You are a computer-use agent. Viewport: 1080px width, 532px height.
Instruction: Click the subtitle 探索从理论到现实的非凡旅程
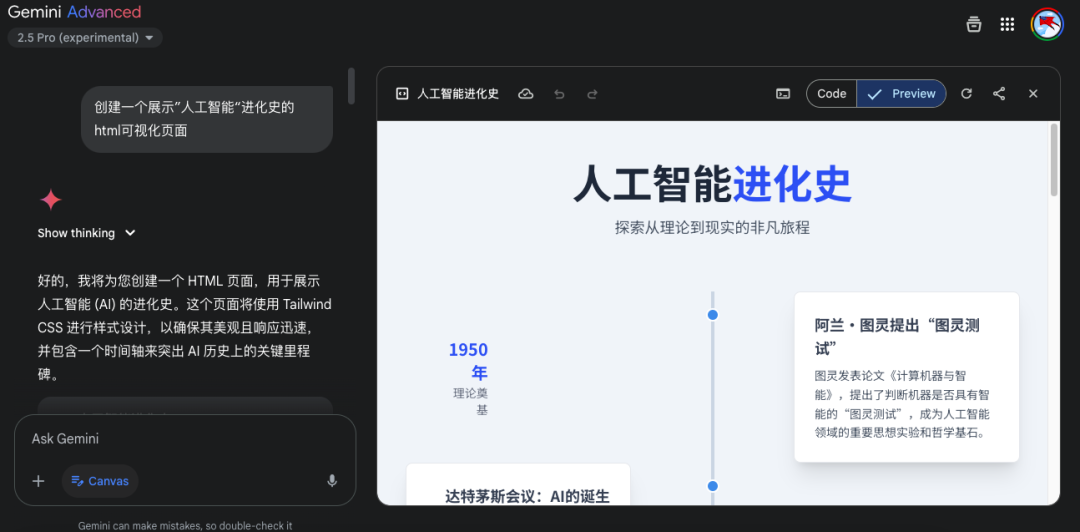click(x=712, y=227)
